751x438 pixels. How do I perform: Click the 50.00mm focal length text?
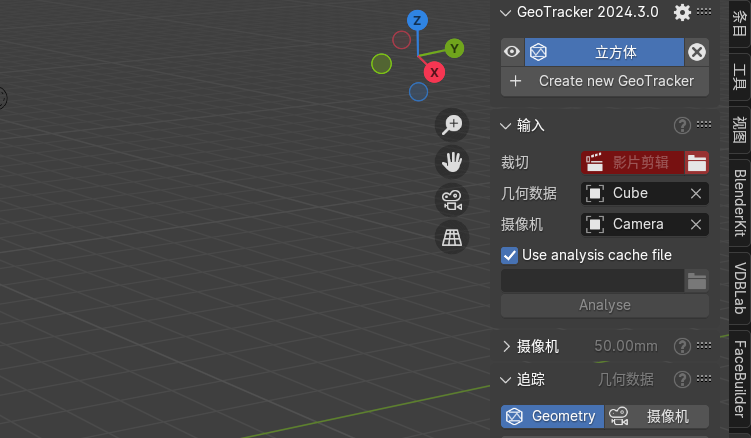[x=626, y=346]
